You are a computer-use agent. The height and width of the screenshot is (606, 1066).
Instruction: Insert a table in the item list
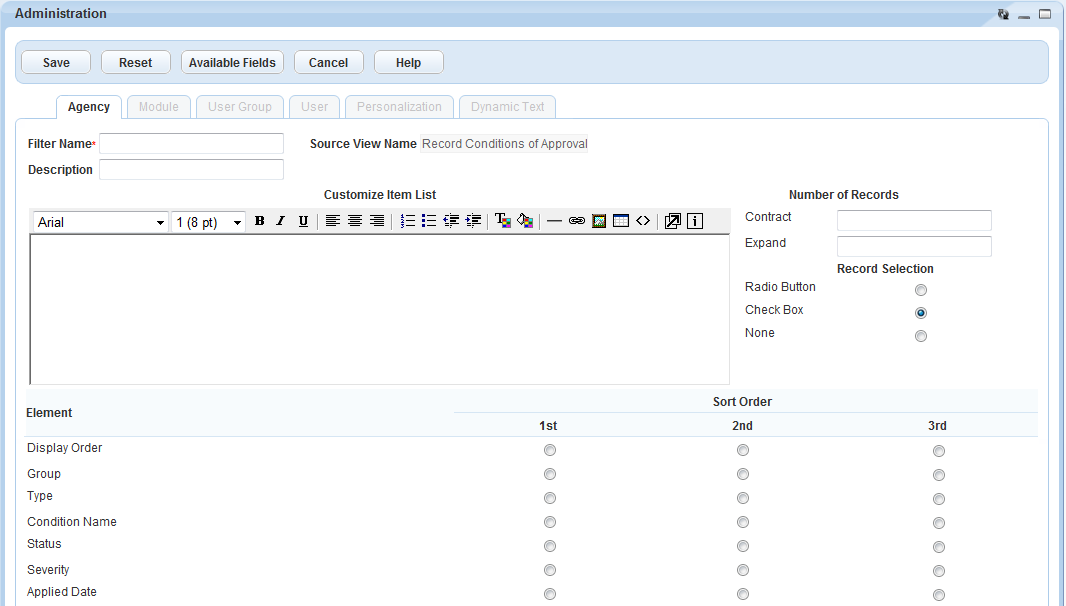click(x=621, y=221)
